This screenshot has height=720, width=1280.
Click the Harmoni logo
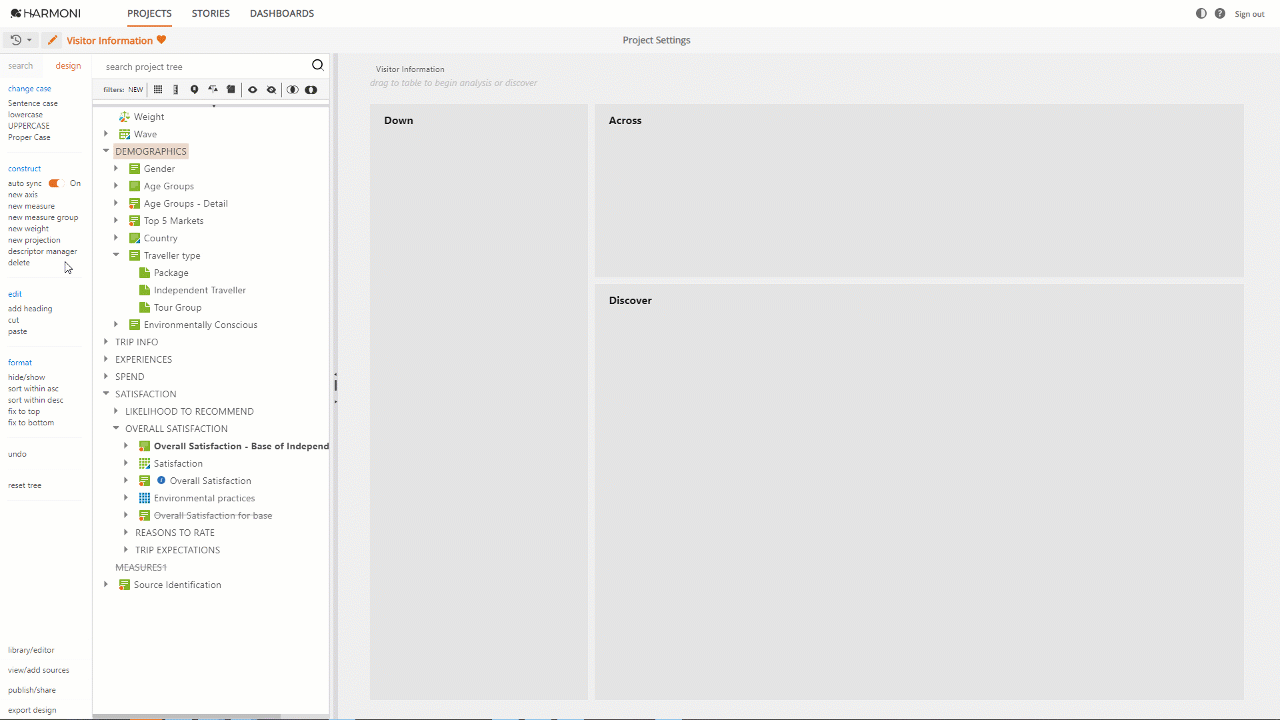(45, 14)
